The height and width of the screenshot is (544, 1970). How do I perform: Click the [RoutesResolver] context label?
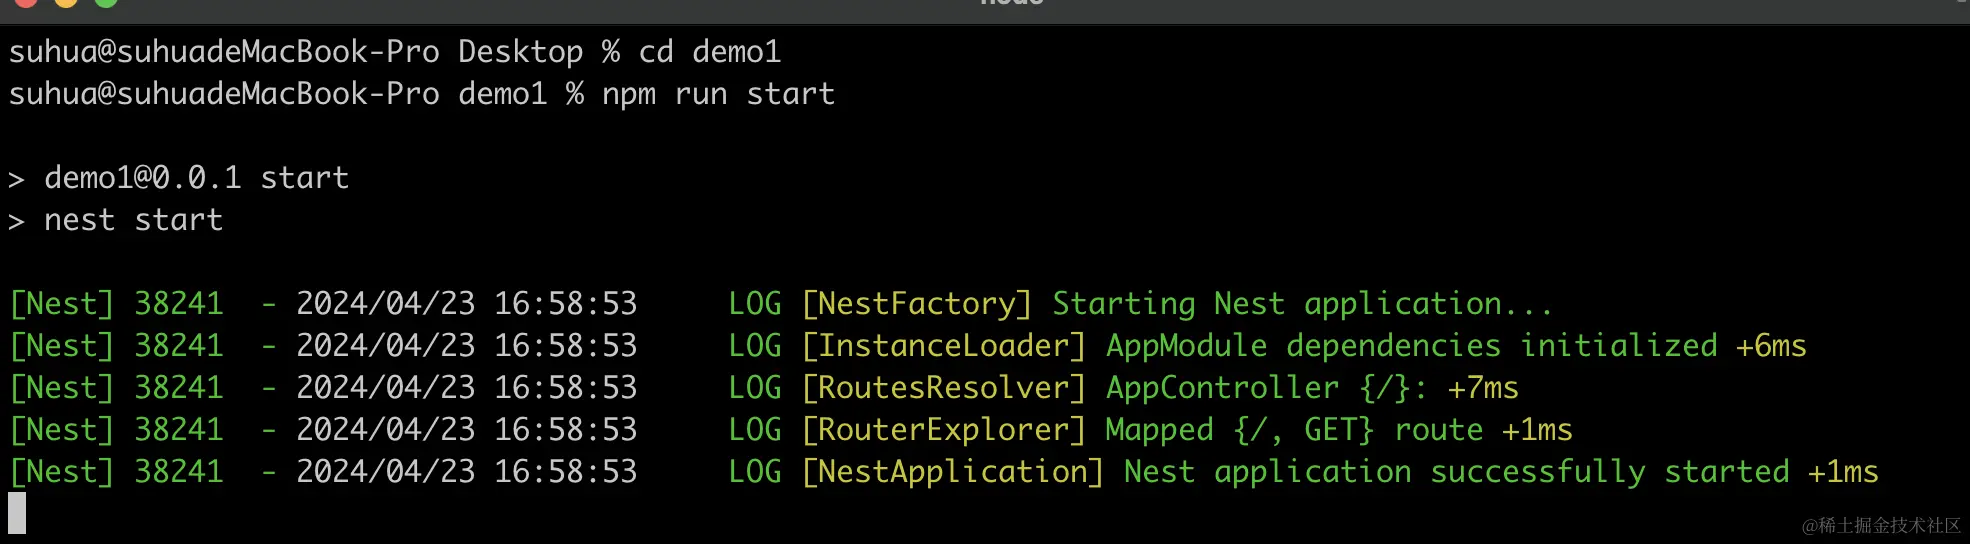[x=943, y=388]
